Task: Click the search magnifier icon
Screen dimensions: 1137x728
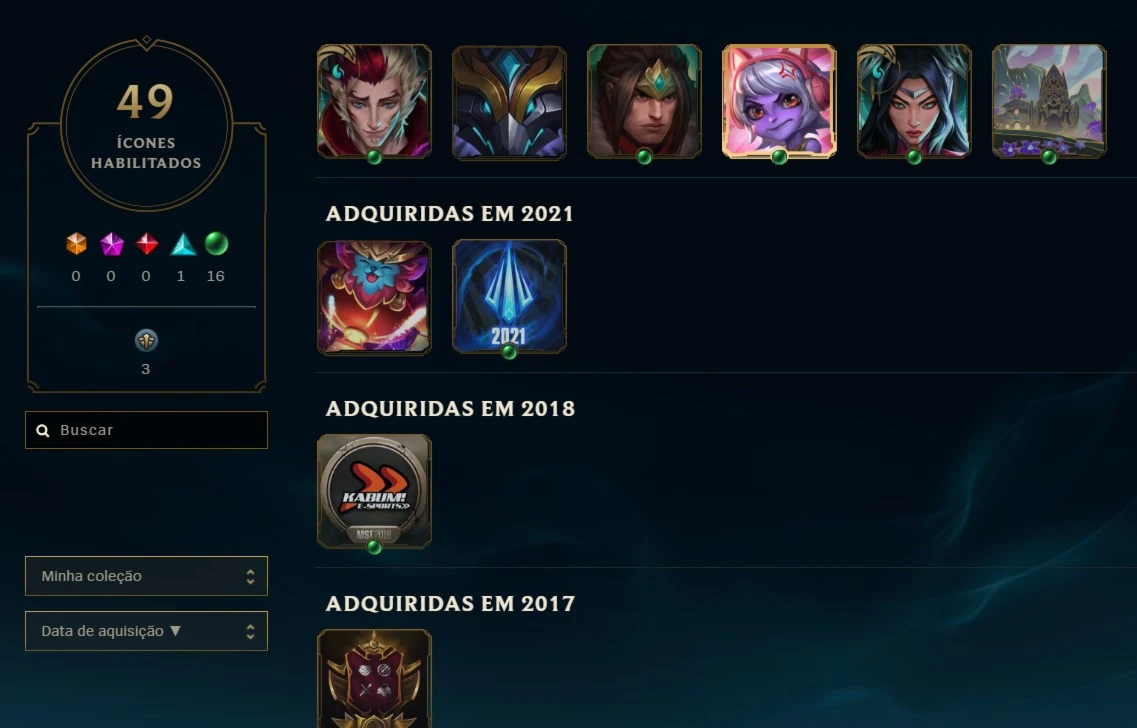Action: (x=43, y=431)
